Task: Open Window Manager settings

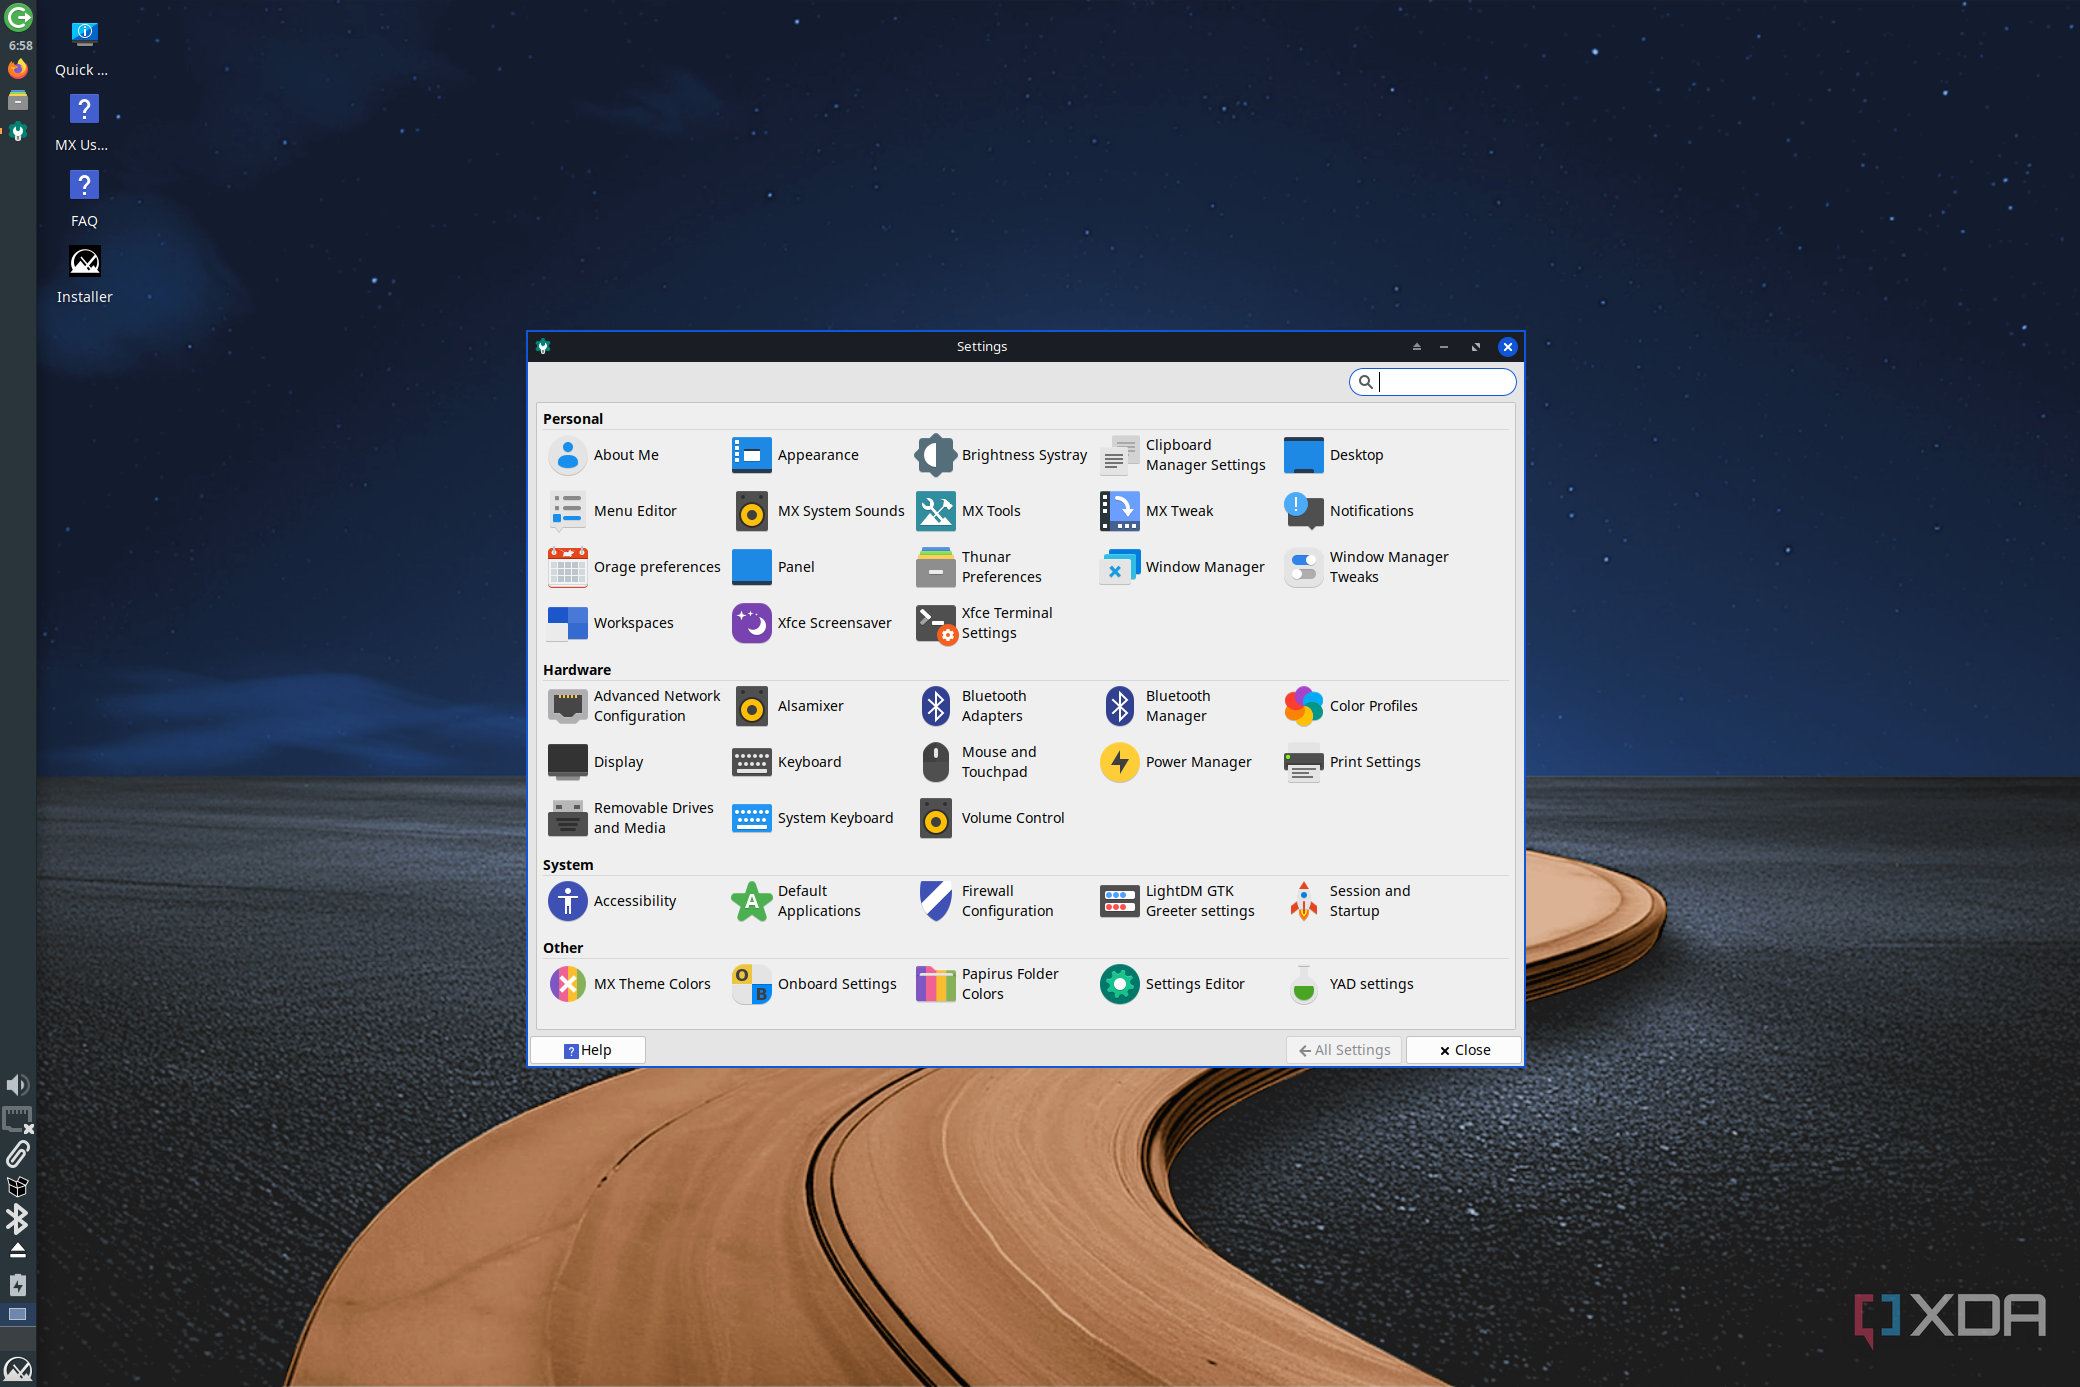Action: coord(1183,567)
